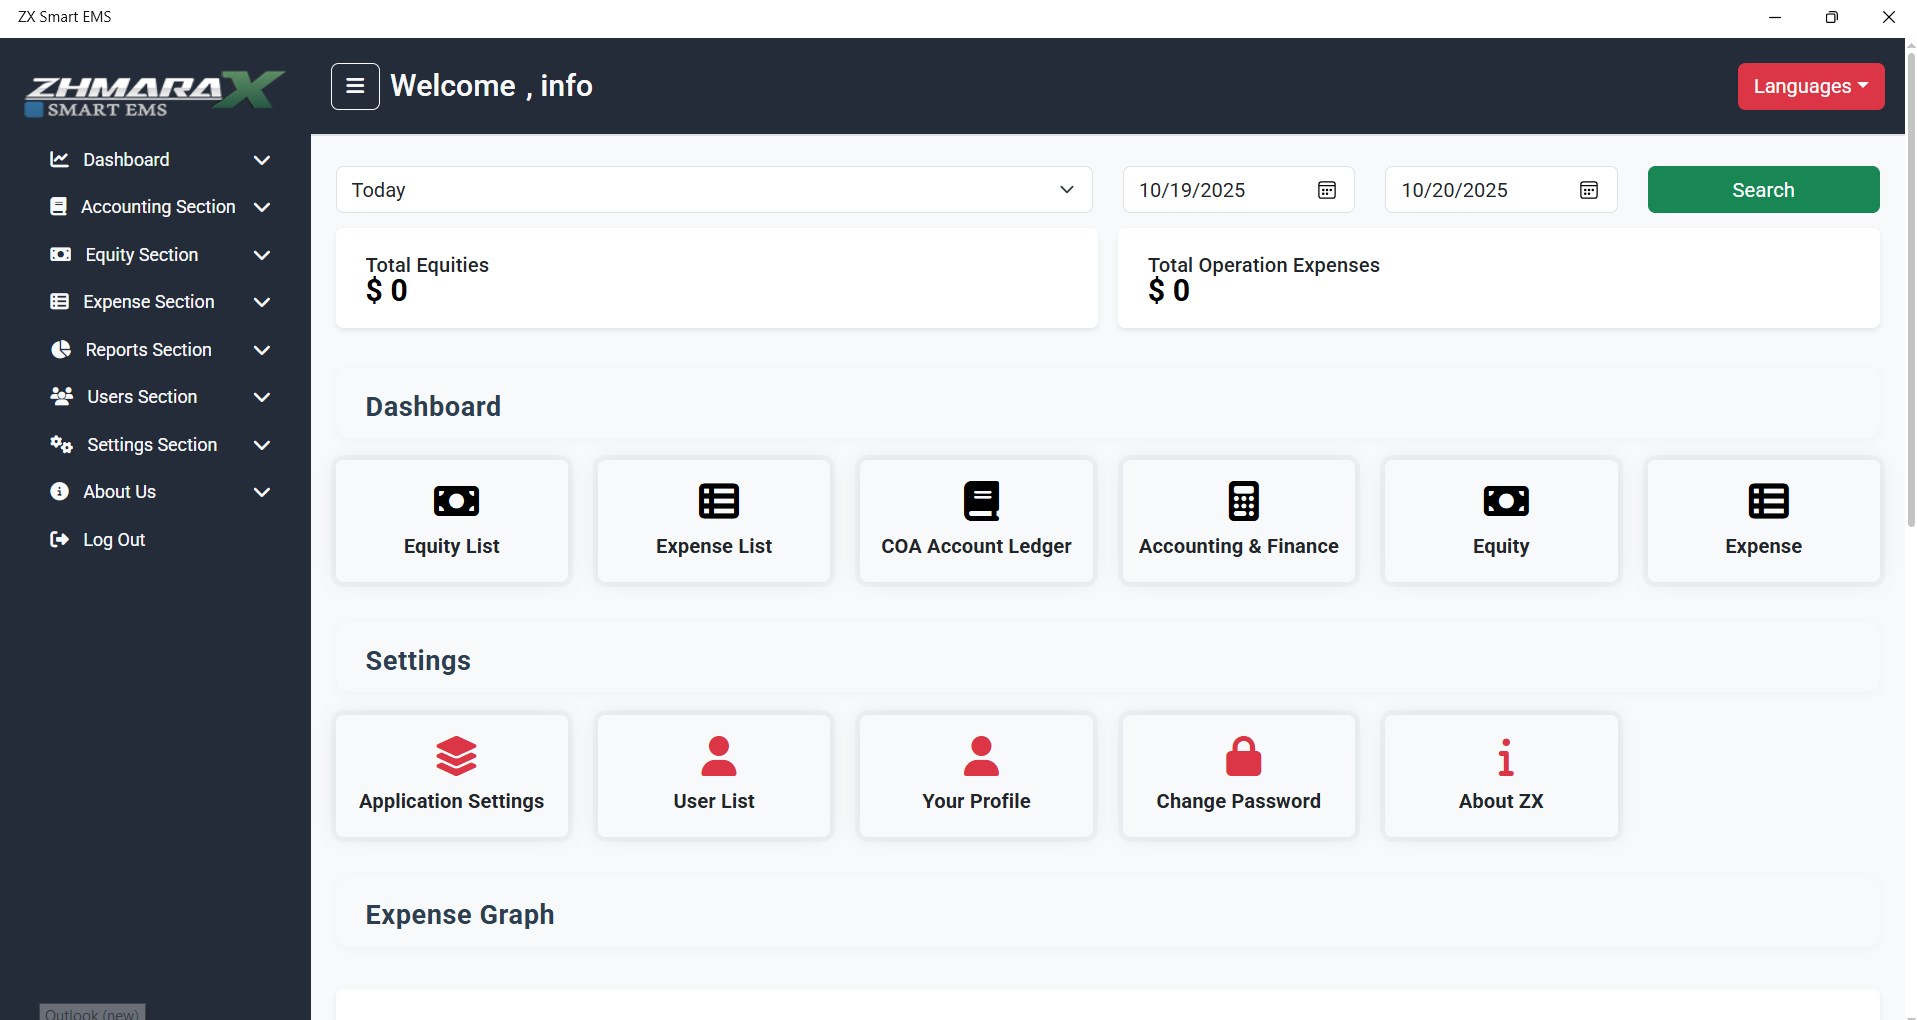The image size is (1917, 1020).
Task: Open the Expense List card label
Action: pos(714,546)
